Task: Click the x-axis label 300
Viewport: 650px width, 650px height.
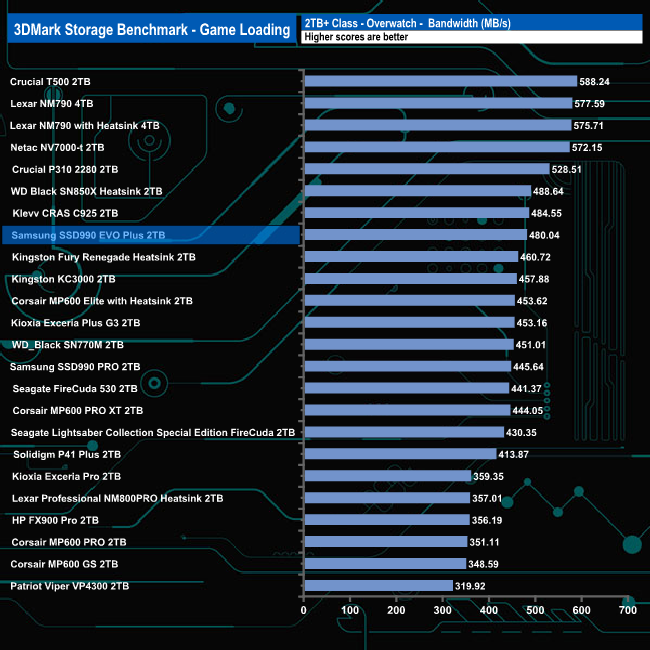Action: coord(442,611)
